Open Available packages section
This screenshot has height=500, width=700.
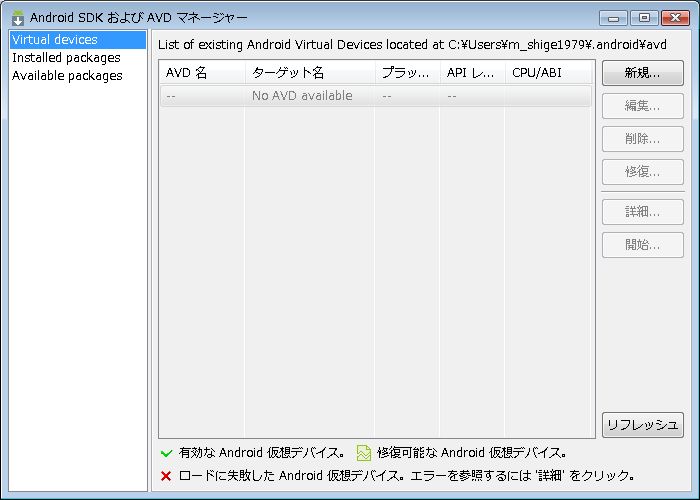coord(67,76)
